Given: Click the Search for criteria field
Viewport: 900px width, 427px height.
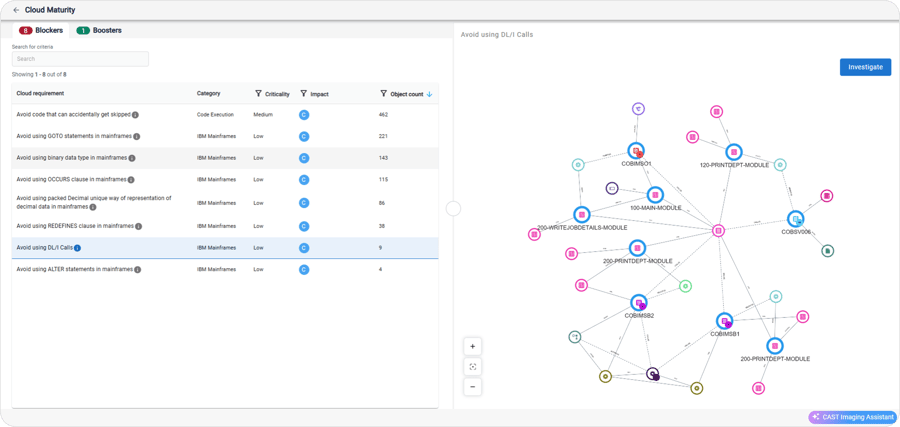Looking at the screenshot, I should 80,59.
